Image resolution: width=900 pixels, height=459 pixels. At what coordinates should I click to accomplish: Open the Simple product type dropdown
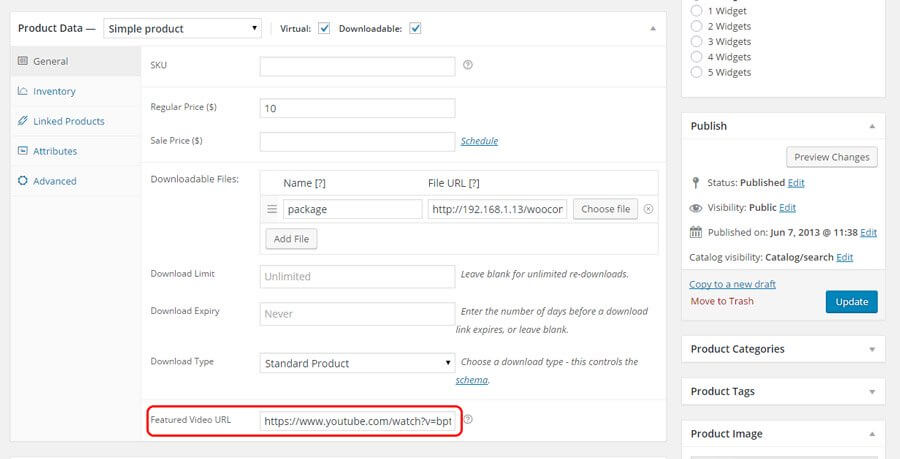(183, 29)
